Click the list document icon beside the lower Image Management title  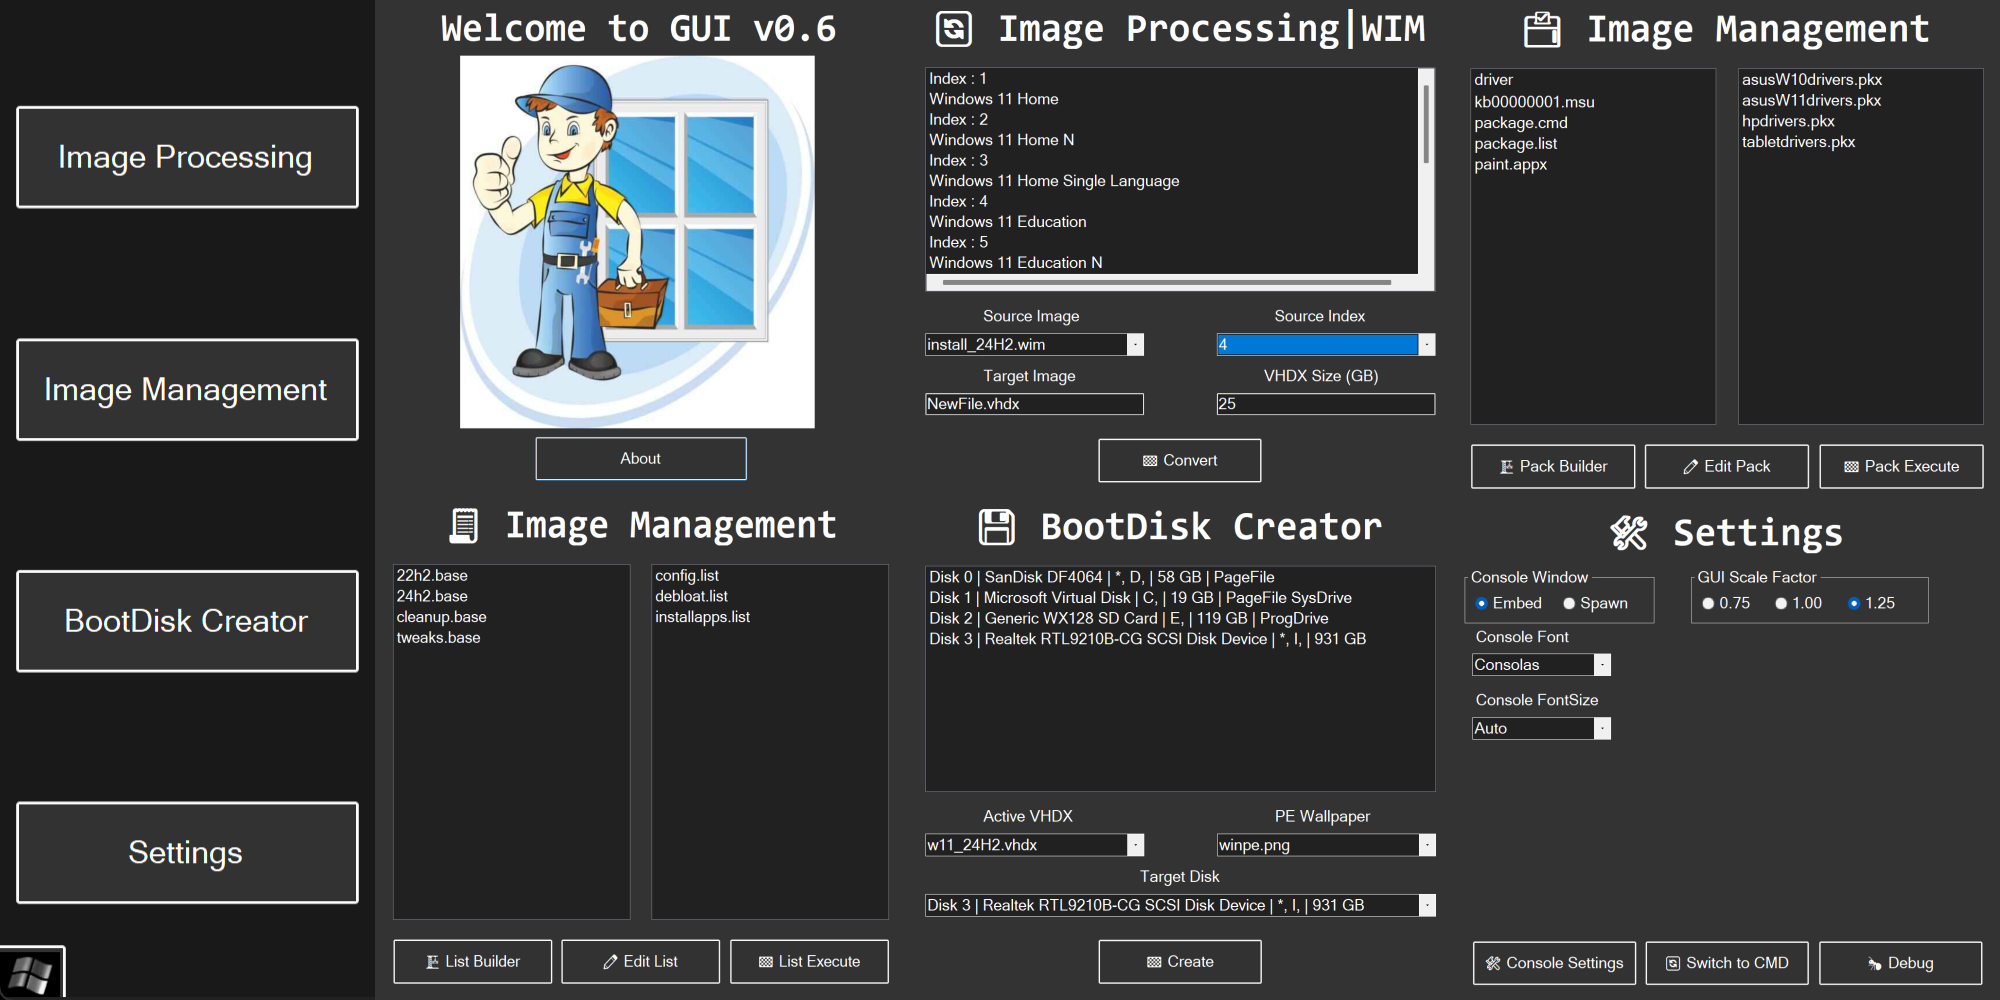(464, 526)
